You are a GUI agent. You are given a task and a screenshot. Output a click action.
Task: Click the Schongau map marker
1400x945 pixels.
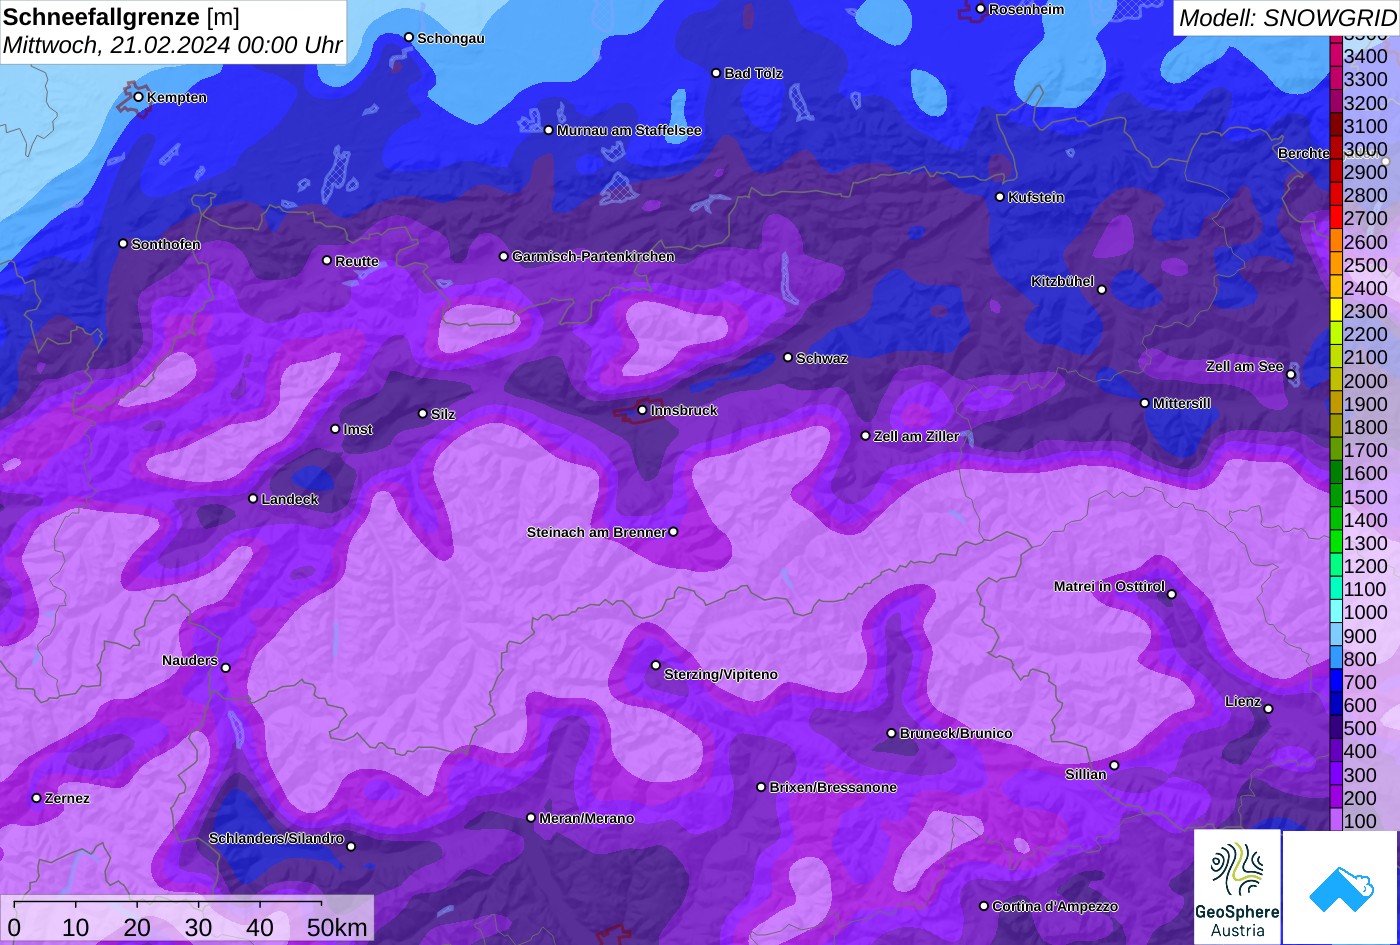click(408, 37)
